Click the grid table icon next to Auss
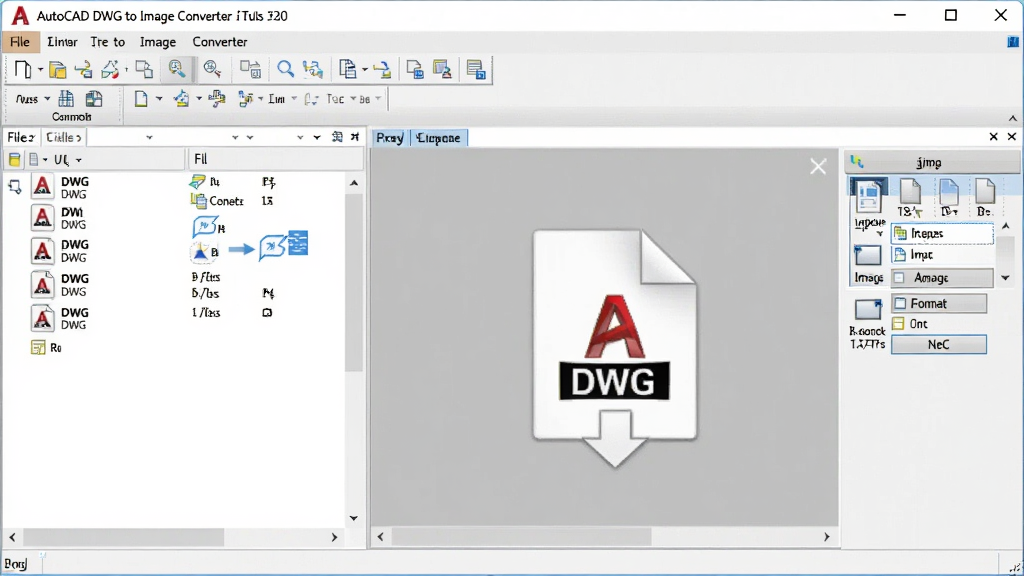Screen dimensions: 1024x576 [66, 99]
